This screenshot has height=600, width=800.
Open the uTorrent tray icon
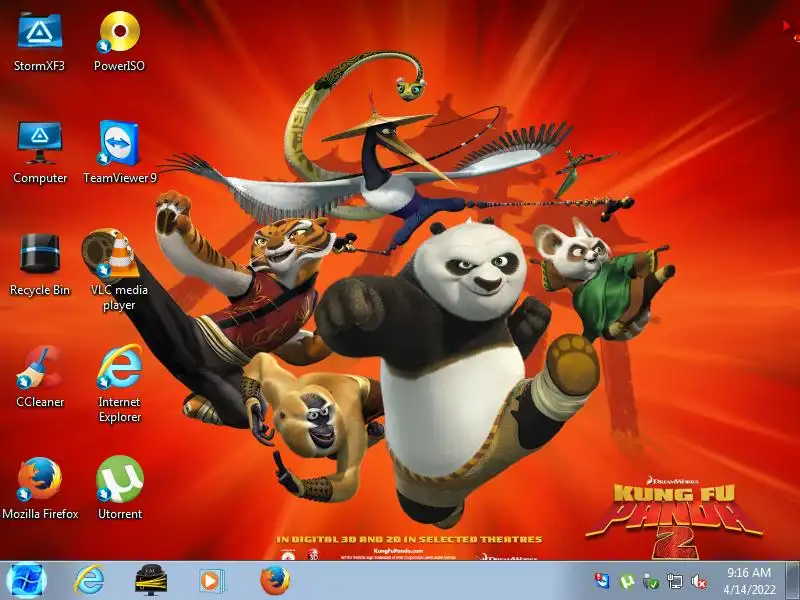pyautogui.click(x=627, y=581)
